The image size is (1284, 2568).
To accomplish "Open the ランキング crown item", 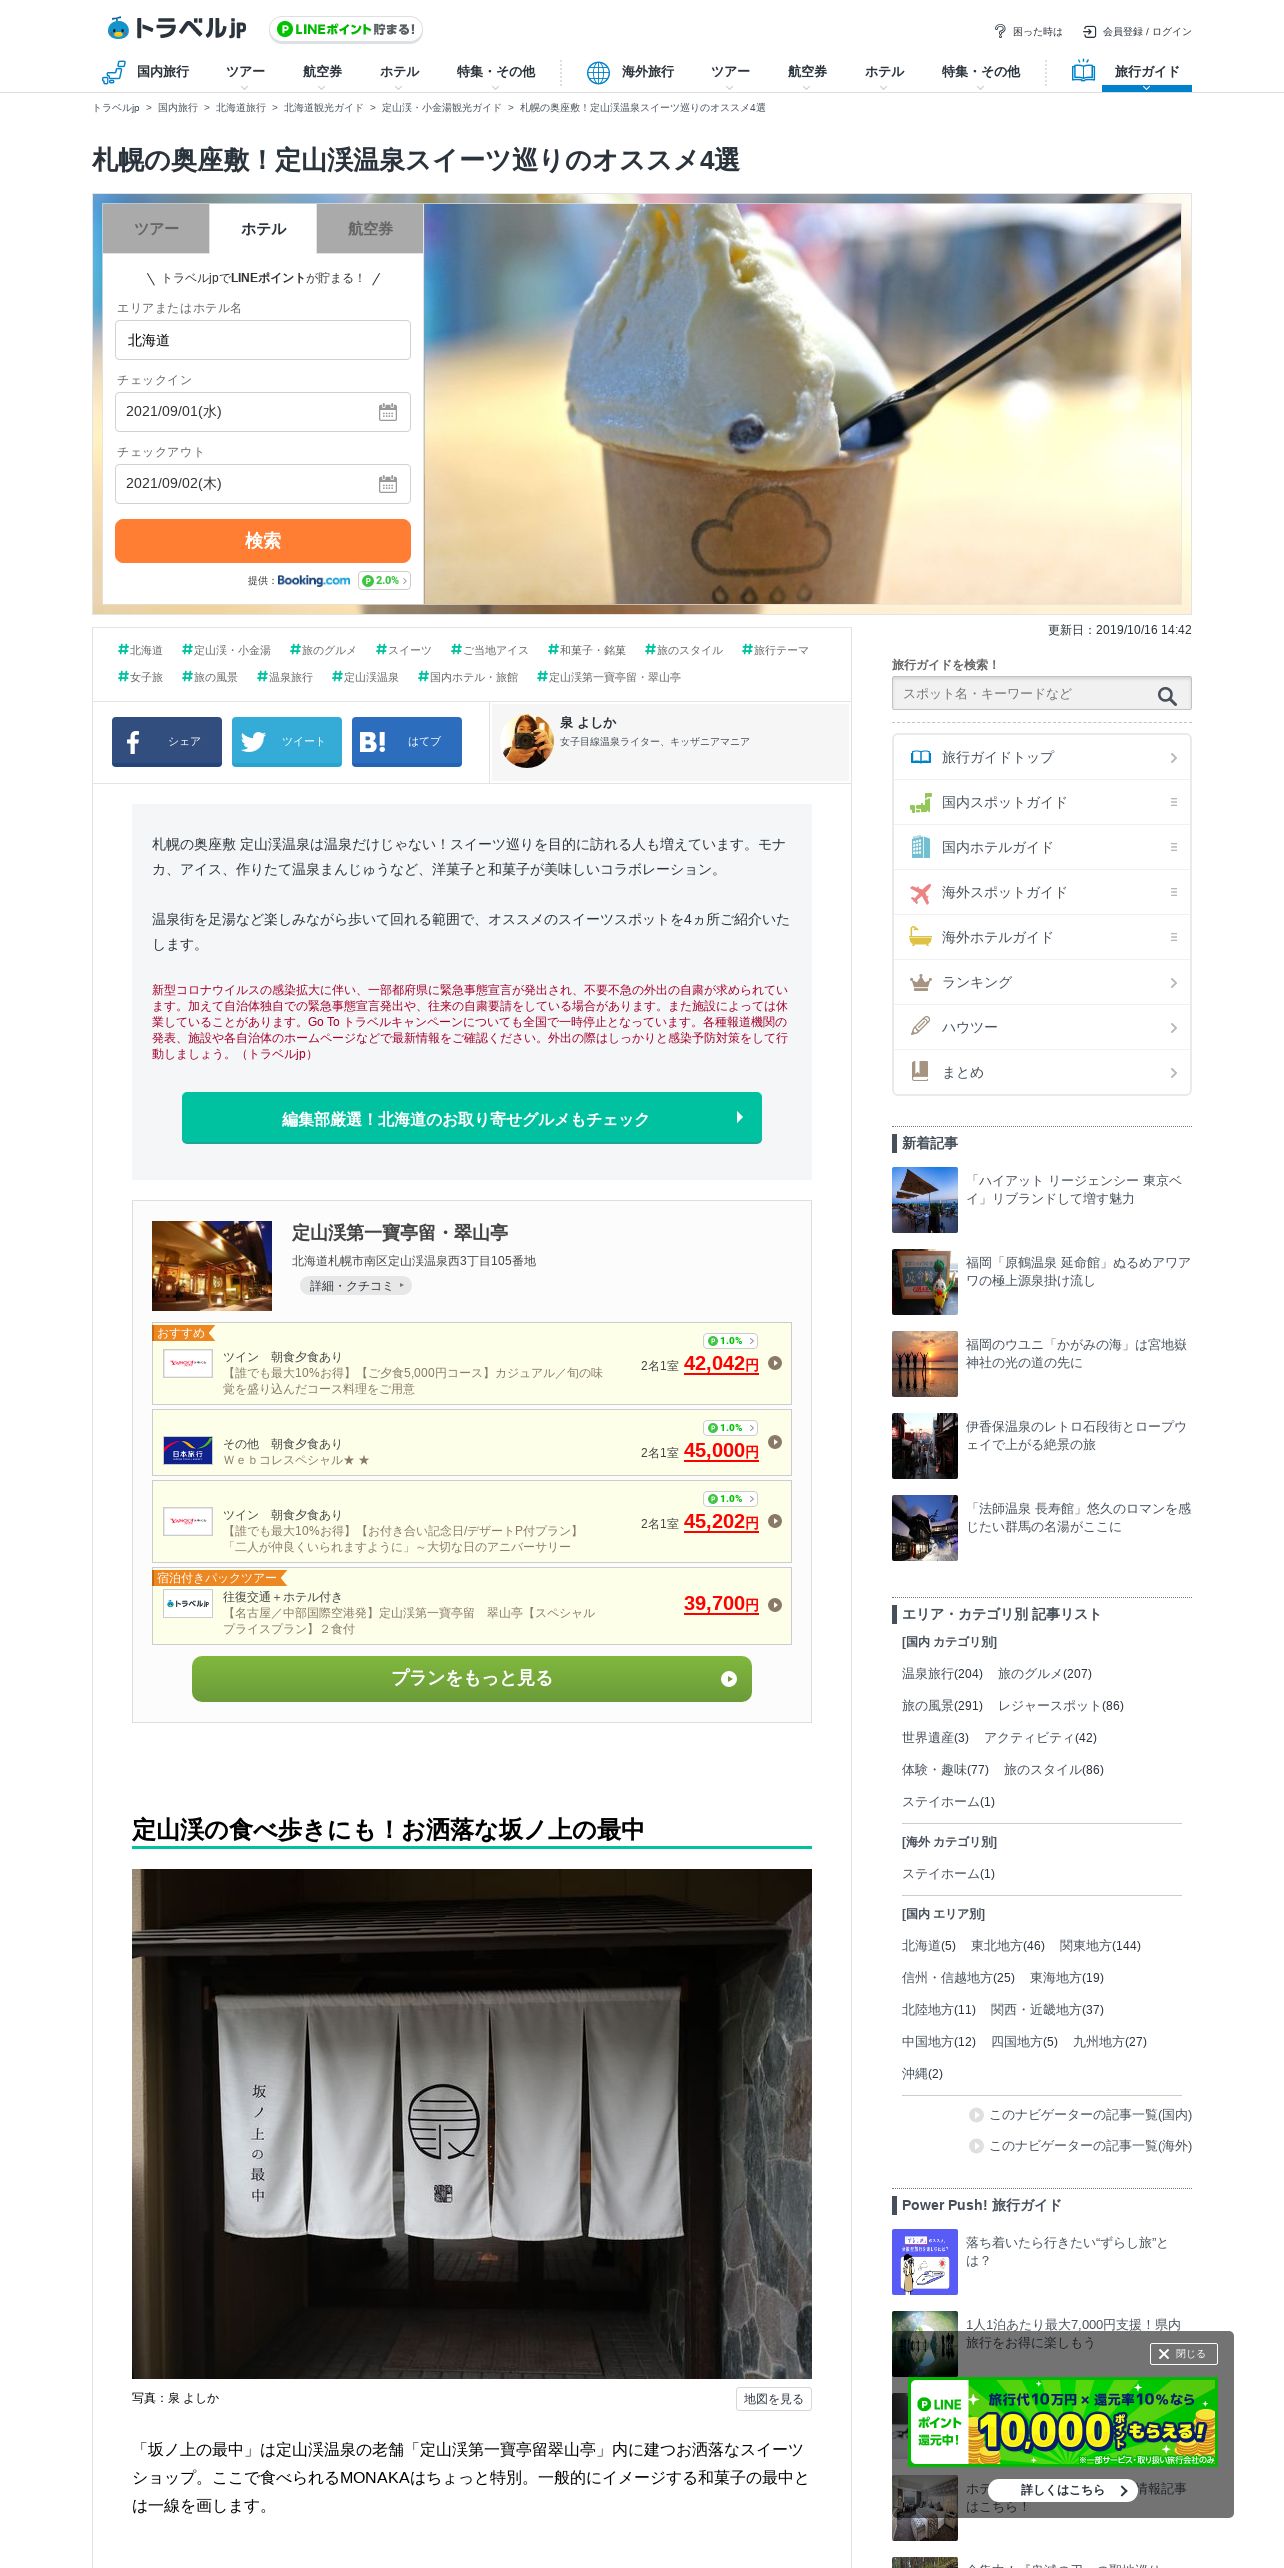I will point(1042,982).
